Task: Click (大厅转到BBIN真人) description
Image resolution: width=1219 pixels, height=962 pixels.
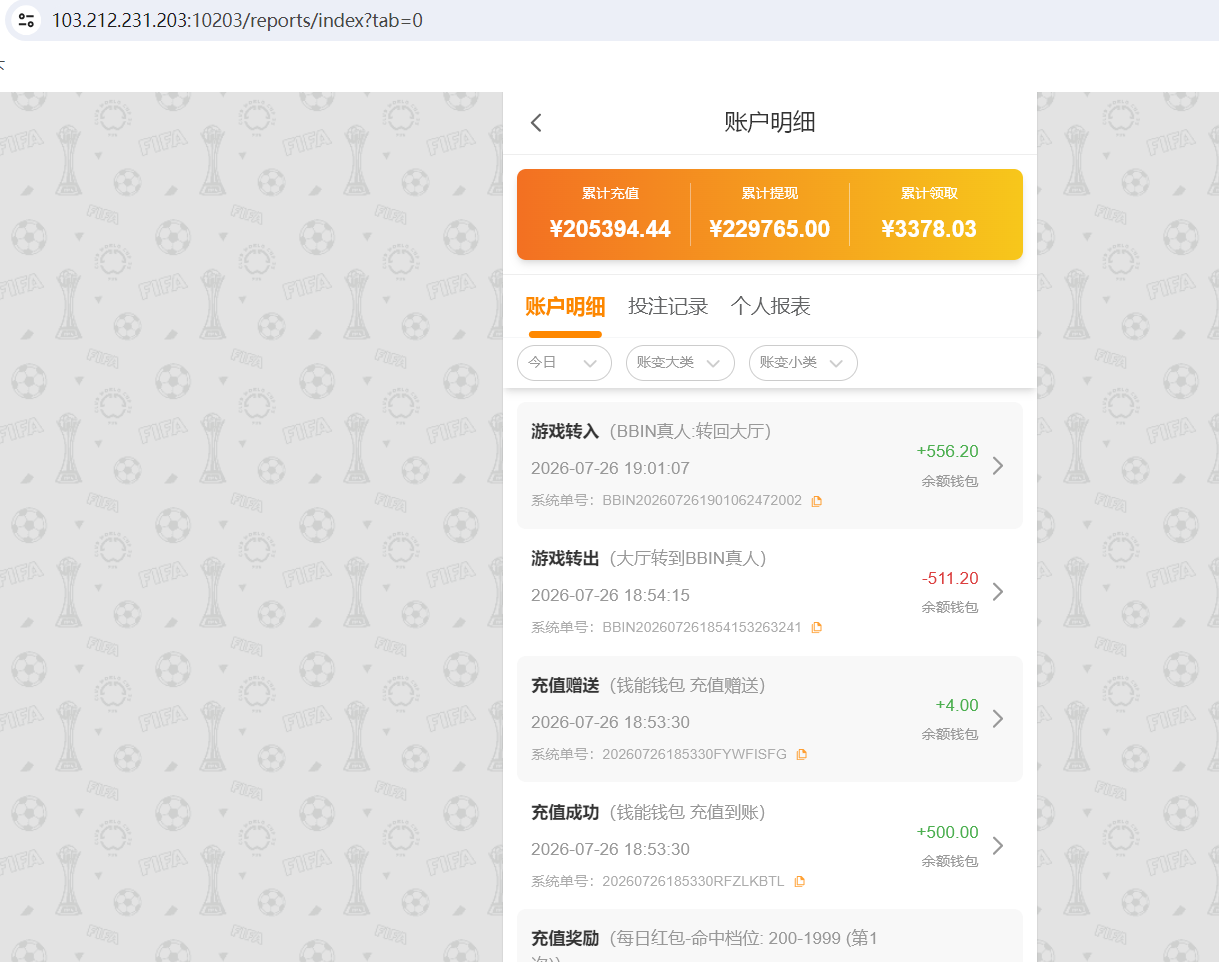Action: tap(688, 559)
